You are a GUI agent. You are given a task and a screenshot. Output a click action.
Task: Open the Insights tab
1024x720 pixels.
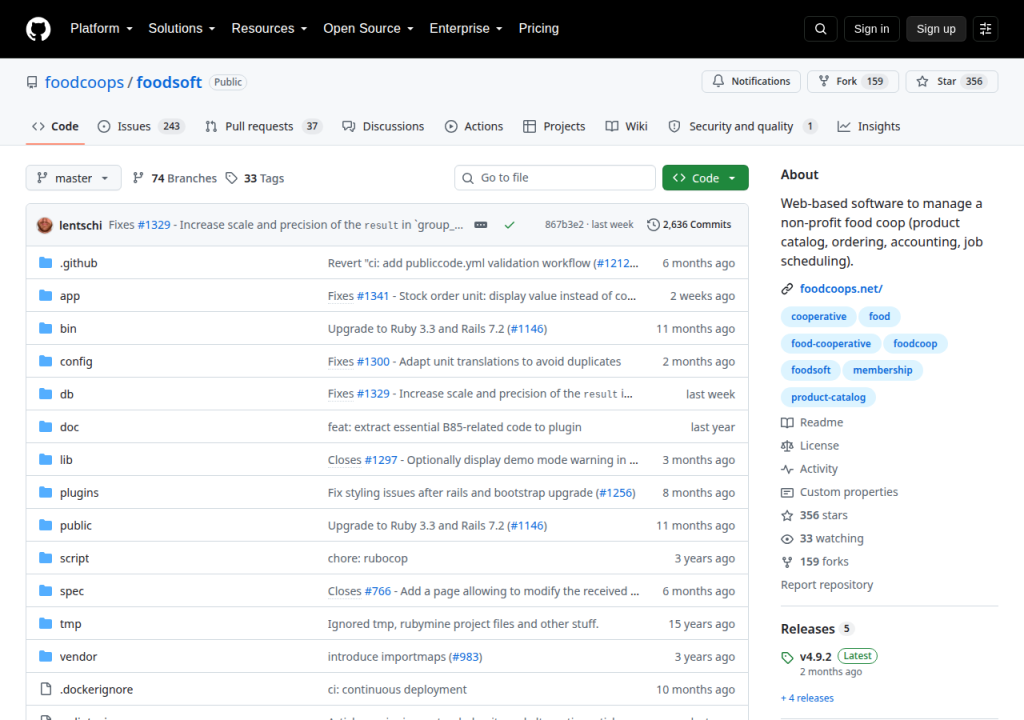[x=869, y=126]
